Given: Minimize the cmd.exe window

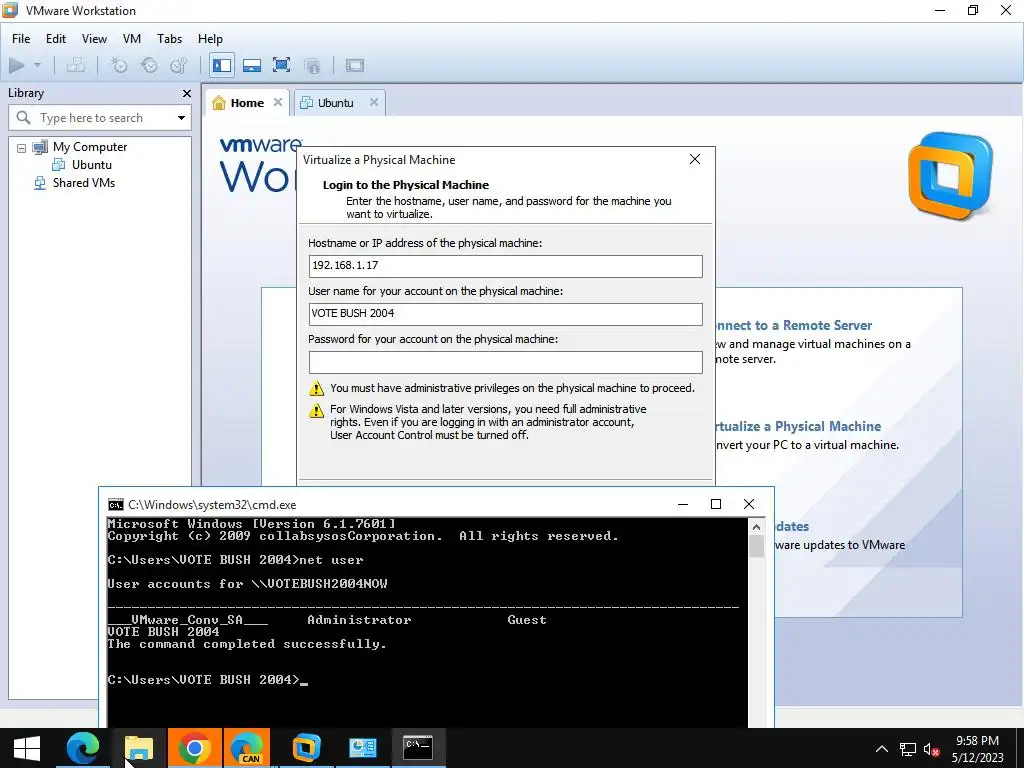Looking at the screenshot, I should 683,504.
